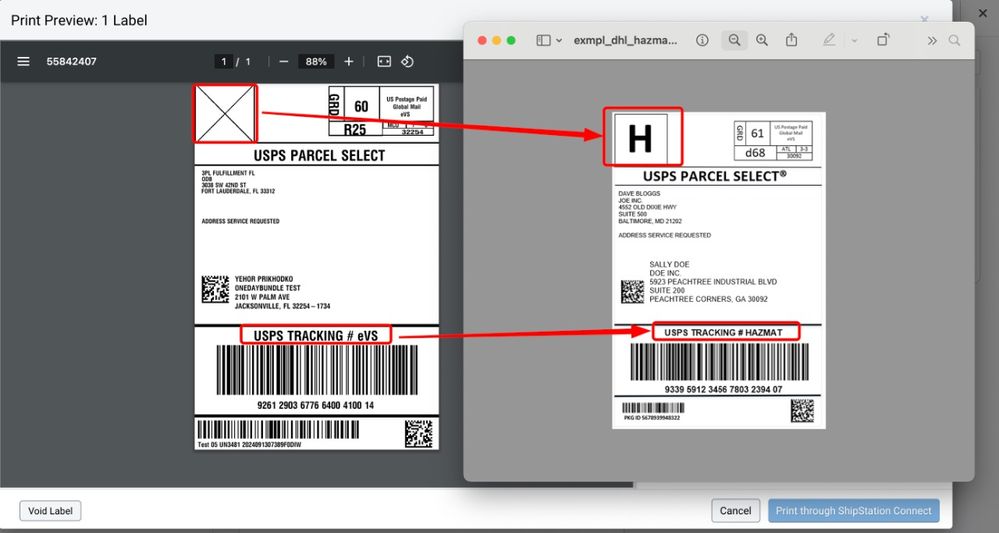Screen dimensions: 999x533
Task: Zoom in using Preview magnifier plus
Action: coord(762,41)
